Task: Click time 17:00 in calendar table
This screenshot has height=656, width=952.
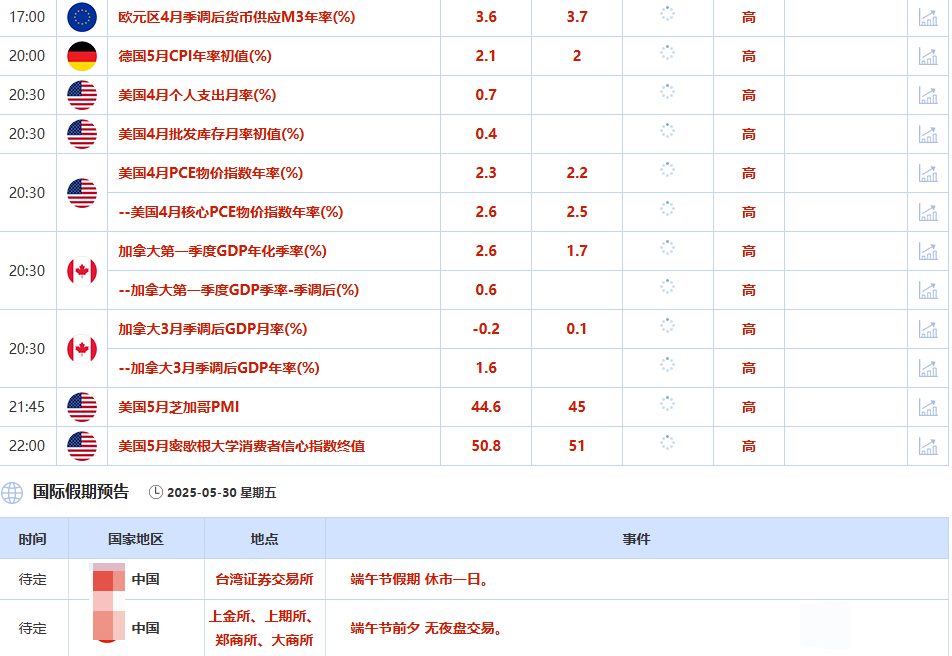Action: [x=27, y=17]
